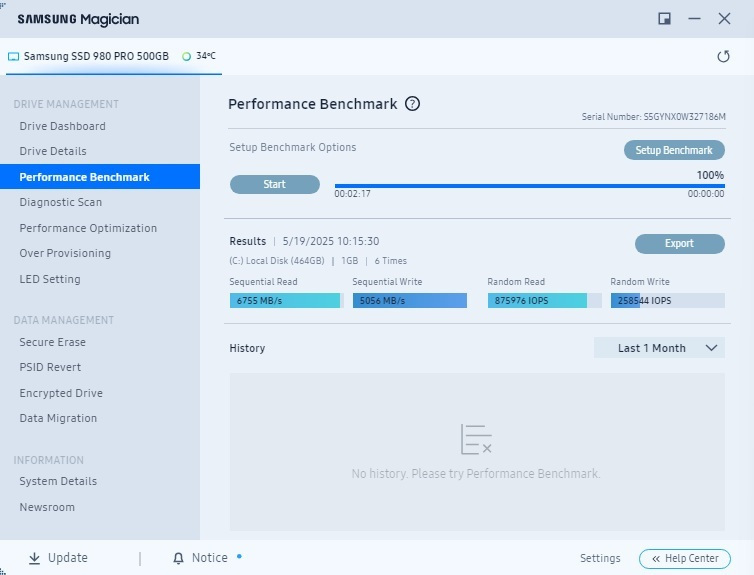Click the Random Write 258544 IOPS bar
754x575 pixels.
point(667,300)
